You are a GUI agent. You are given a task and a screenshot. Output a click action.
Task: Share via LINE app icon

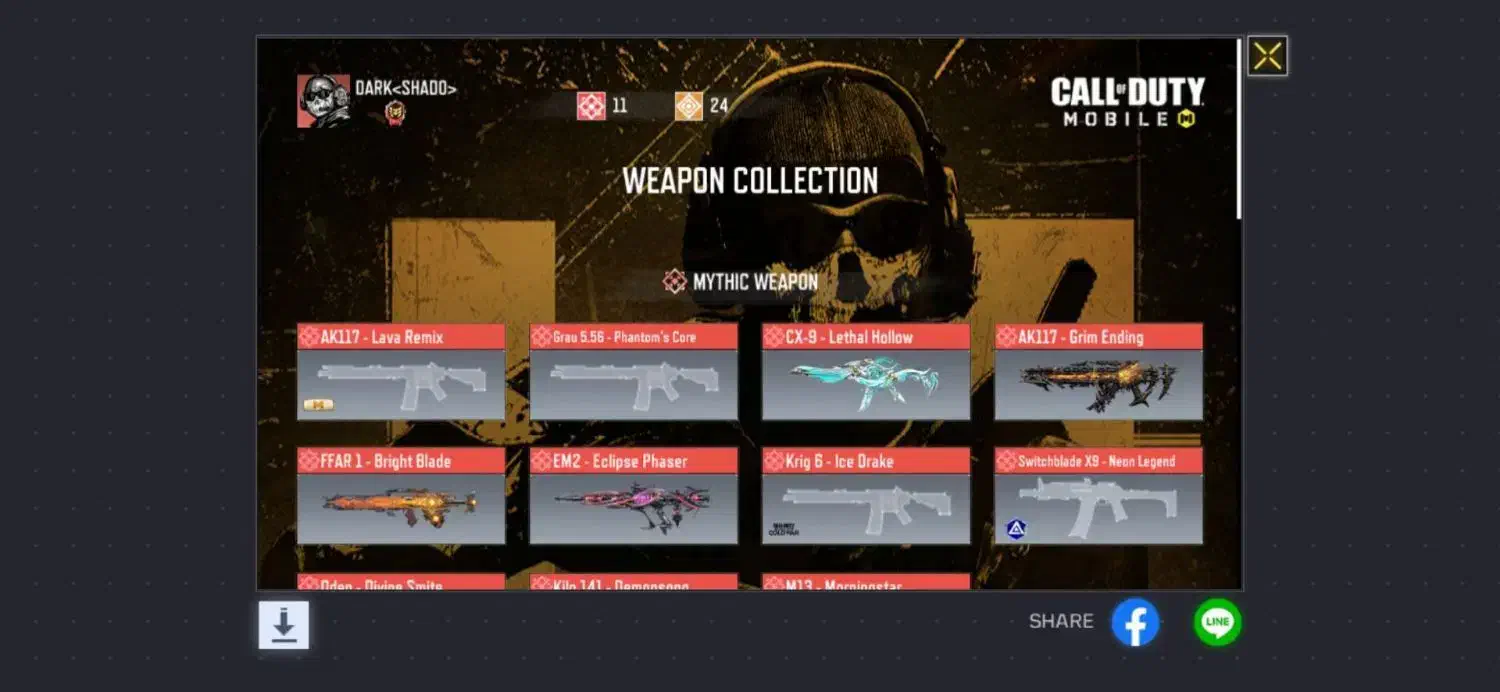[1217, 622]
